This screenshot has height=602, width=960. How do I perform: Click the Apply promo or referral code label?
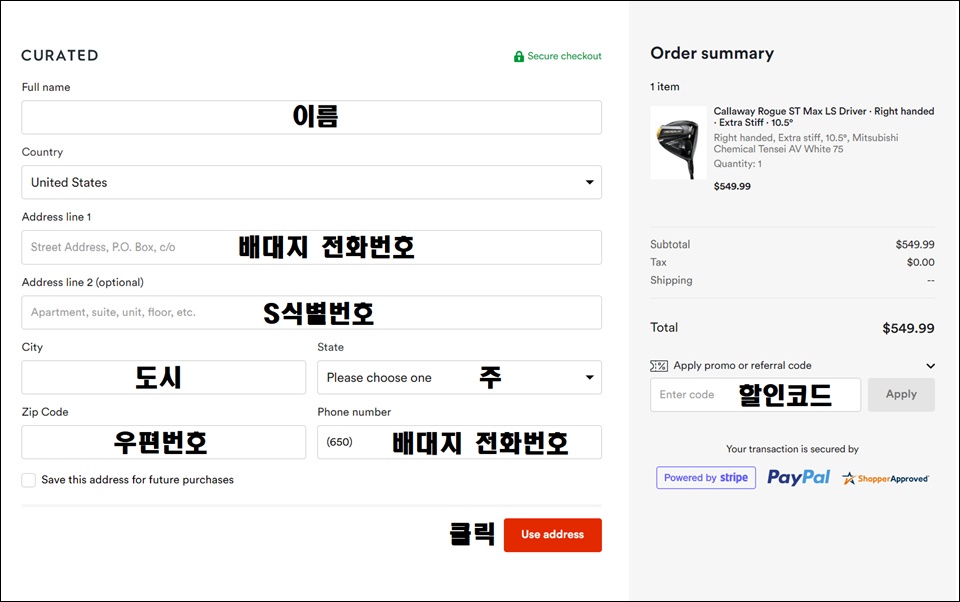(742, 366)
